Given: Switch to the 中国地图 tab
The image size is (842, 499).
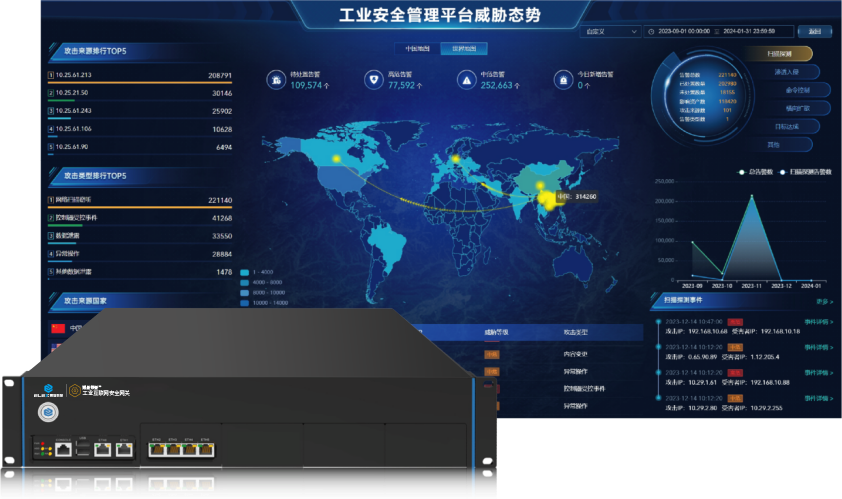Looking at the screenshot, I should click(x=417, y=48).
